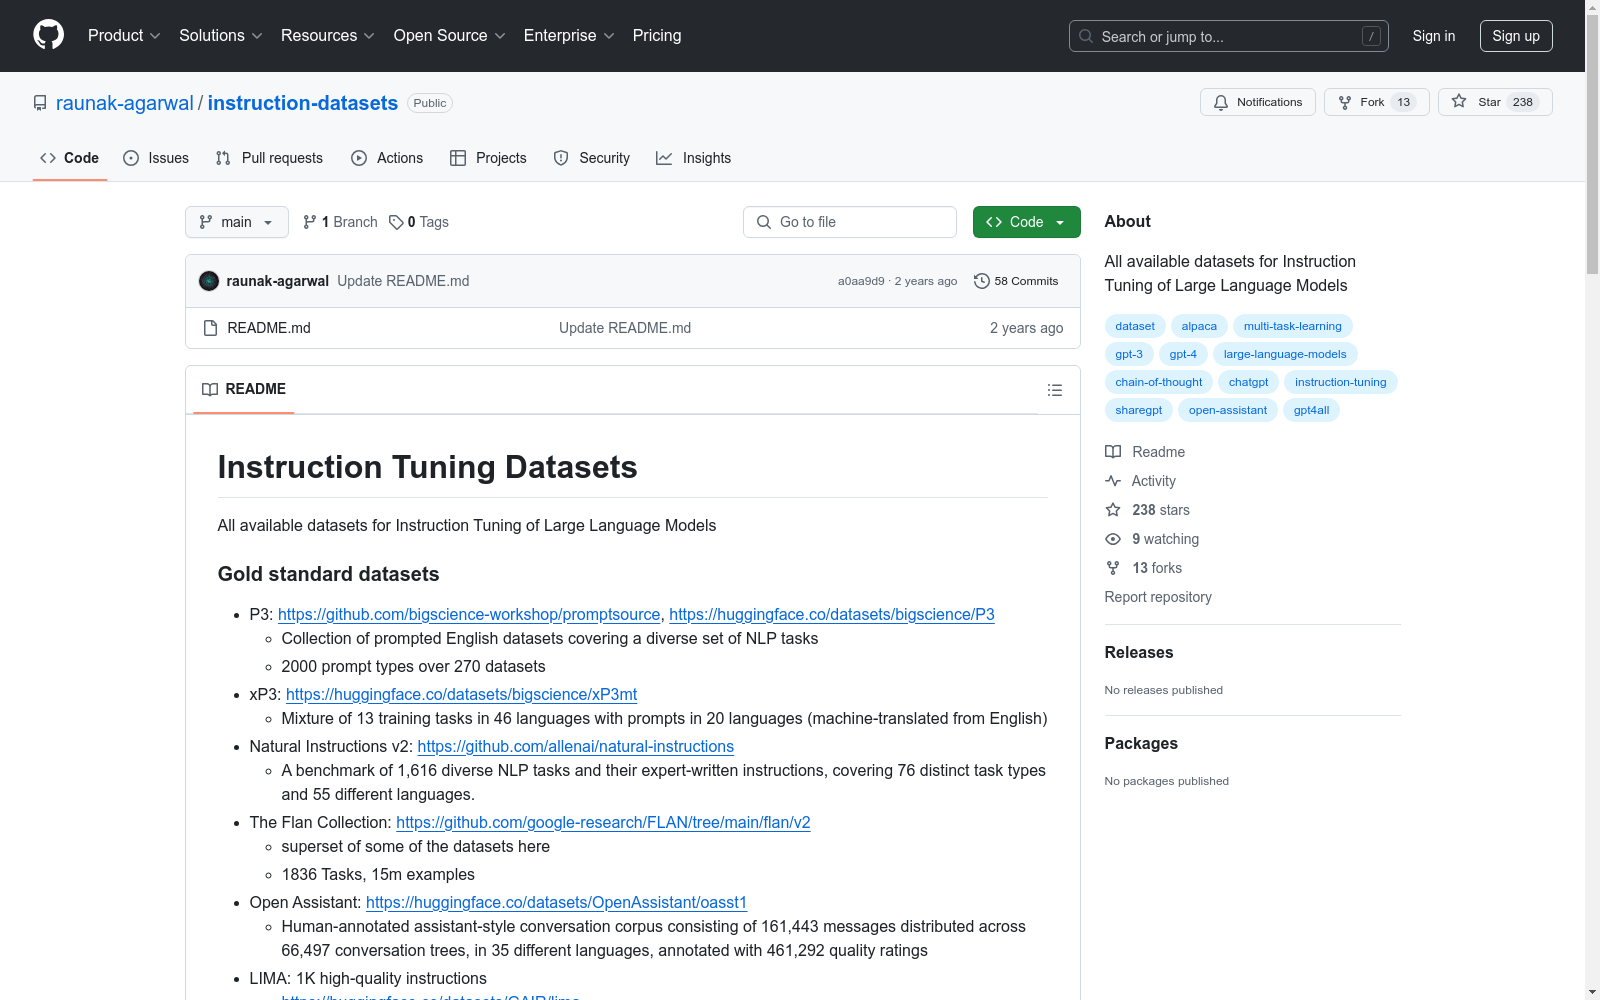Click the dataset topic tag
Screen dimensions: 1600x1000
coord(1135,326)
